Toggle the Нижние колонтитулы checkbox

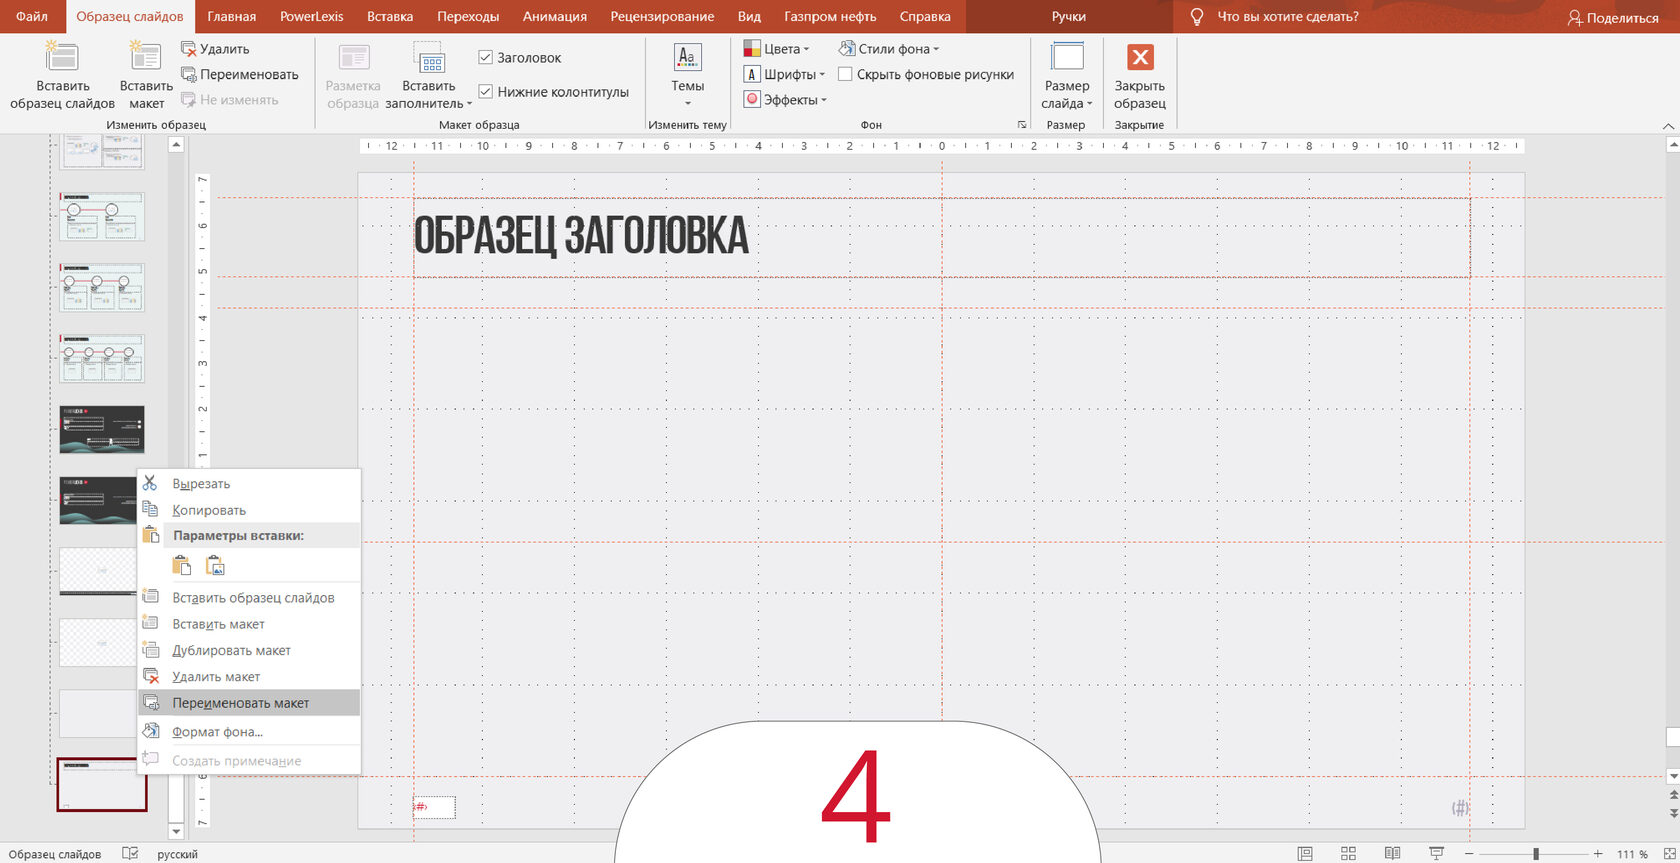tap(486, 92)
